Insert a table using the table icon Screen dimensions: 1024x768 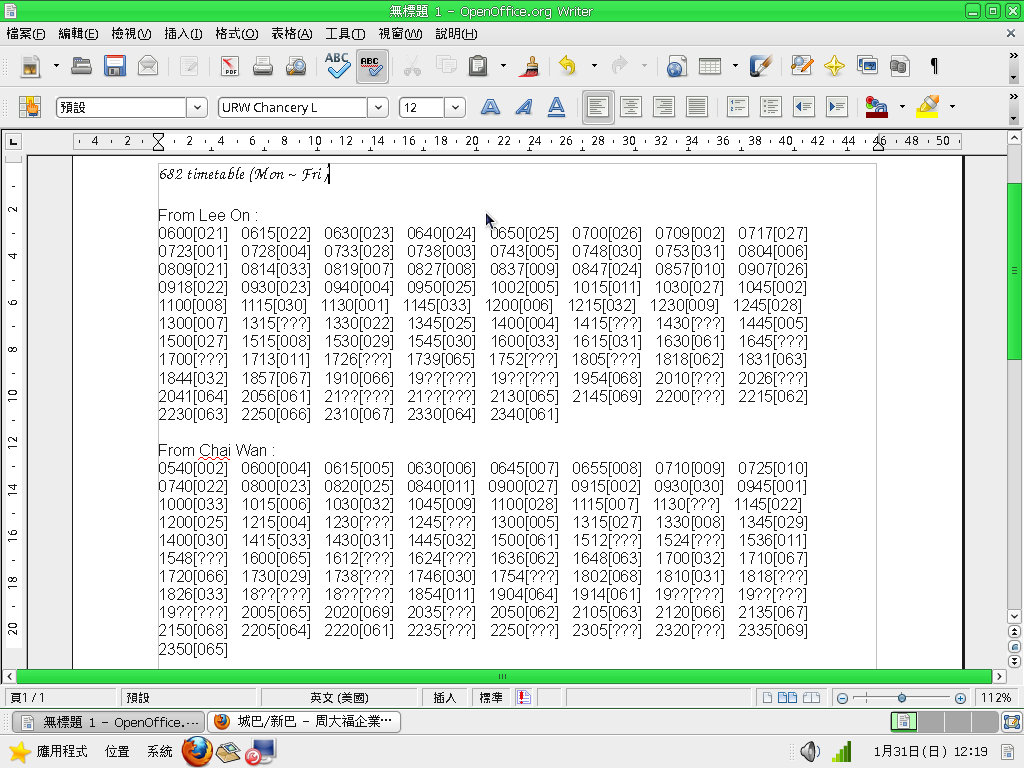point(709,67)
